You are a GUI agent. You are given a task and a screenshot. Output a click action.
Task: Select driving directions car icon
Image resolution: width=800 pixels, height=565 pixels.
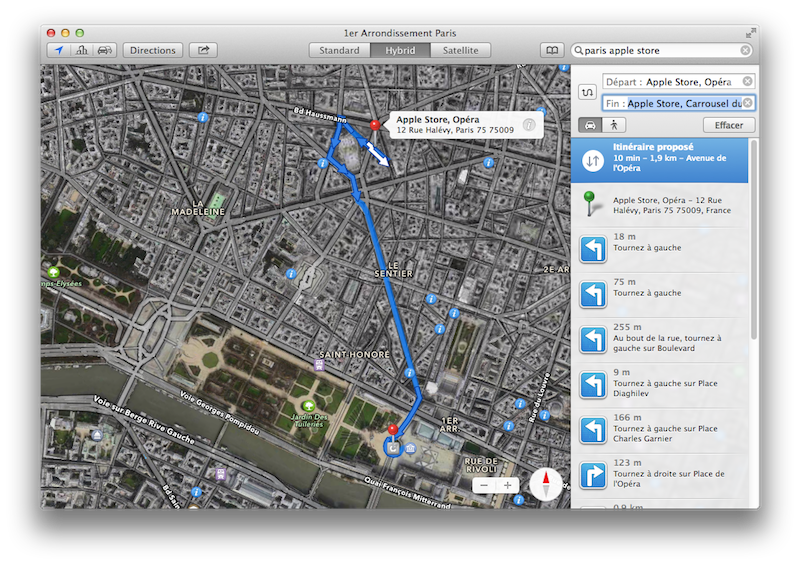point(590,125)
